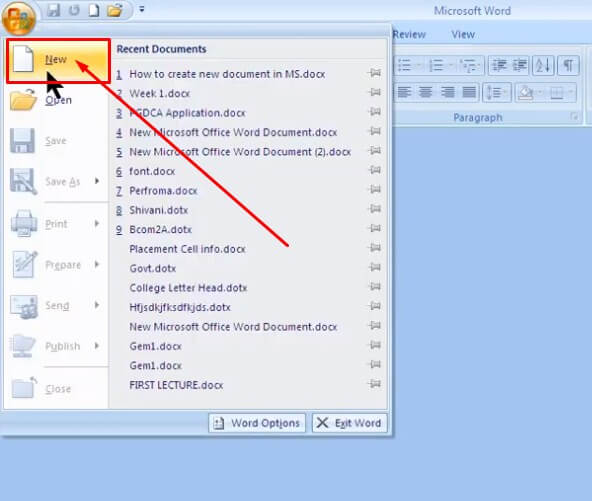Select Open in the Office menu

point(57,100)
